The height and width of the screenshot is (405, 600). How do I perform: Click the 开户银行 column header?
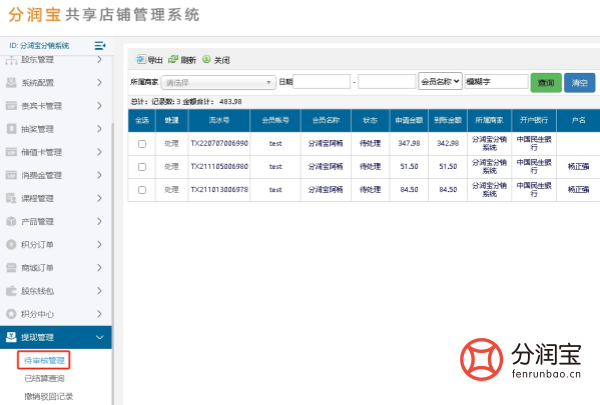click(534, 120)
